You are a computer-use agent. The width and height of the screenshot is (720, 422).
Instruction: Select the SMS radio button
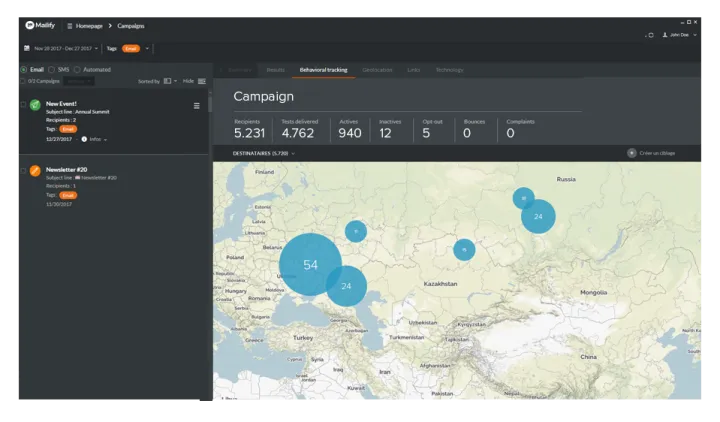[50, 70]
